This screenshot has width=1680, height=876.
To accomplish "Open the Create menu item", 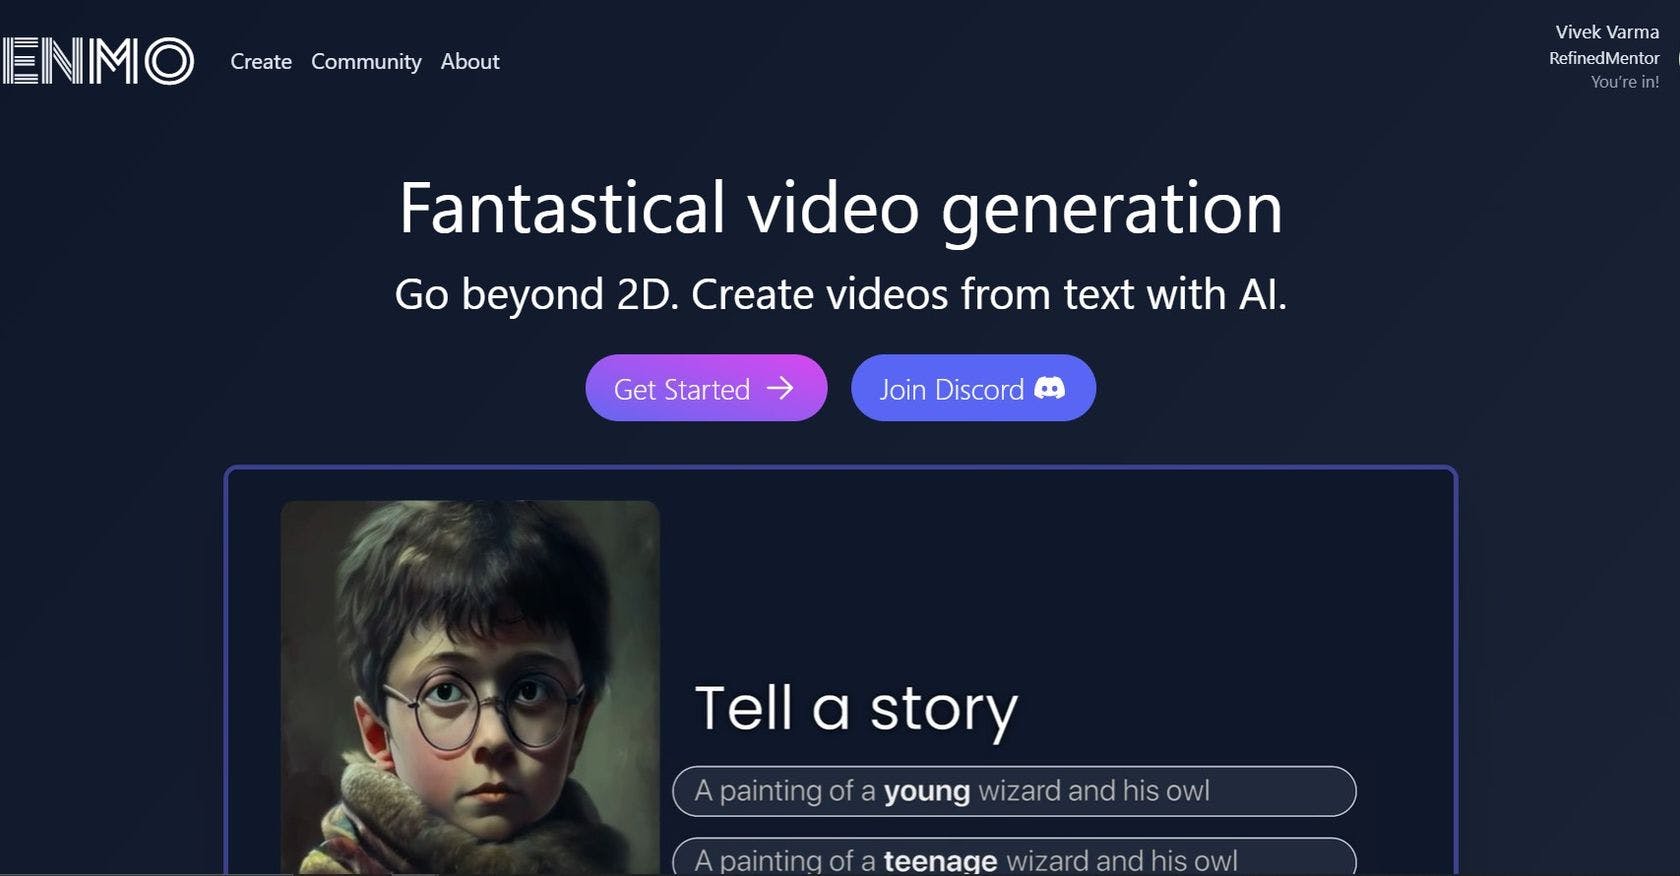I will click(261, 61).
